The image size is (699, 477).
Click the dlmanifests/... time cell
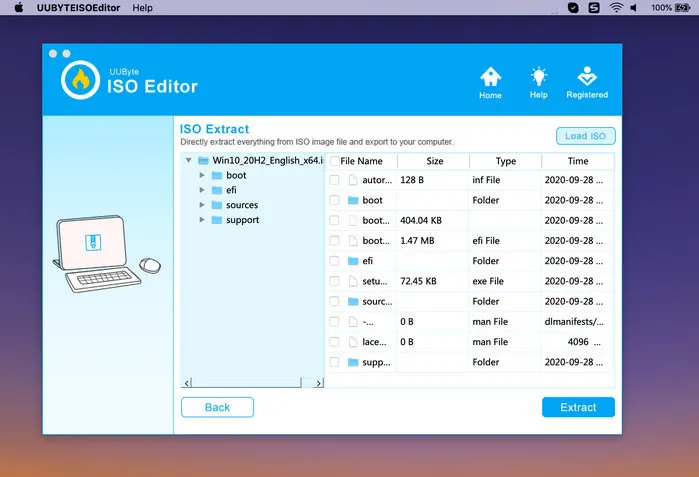pos(574,321)
